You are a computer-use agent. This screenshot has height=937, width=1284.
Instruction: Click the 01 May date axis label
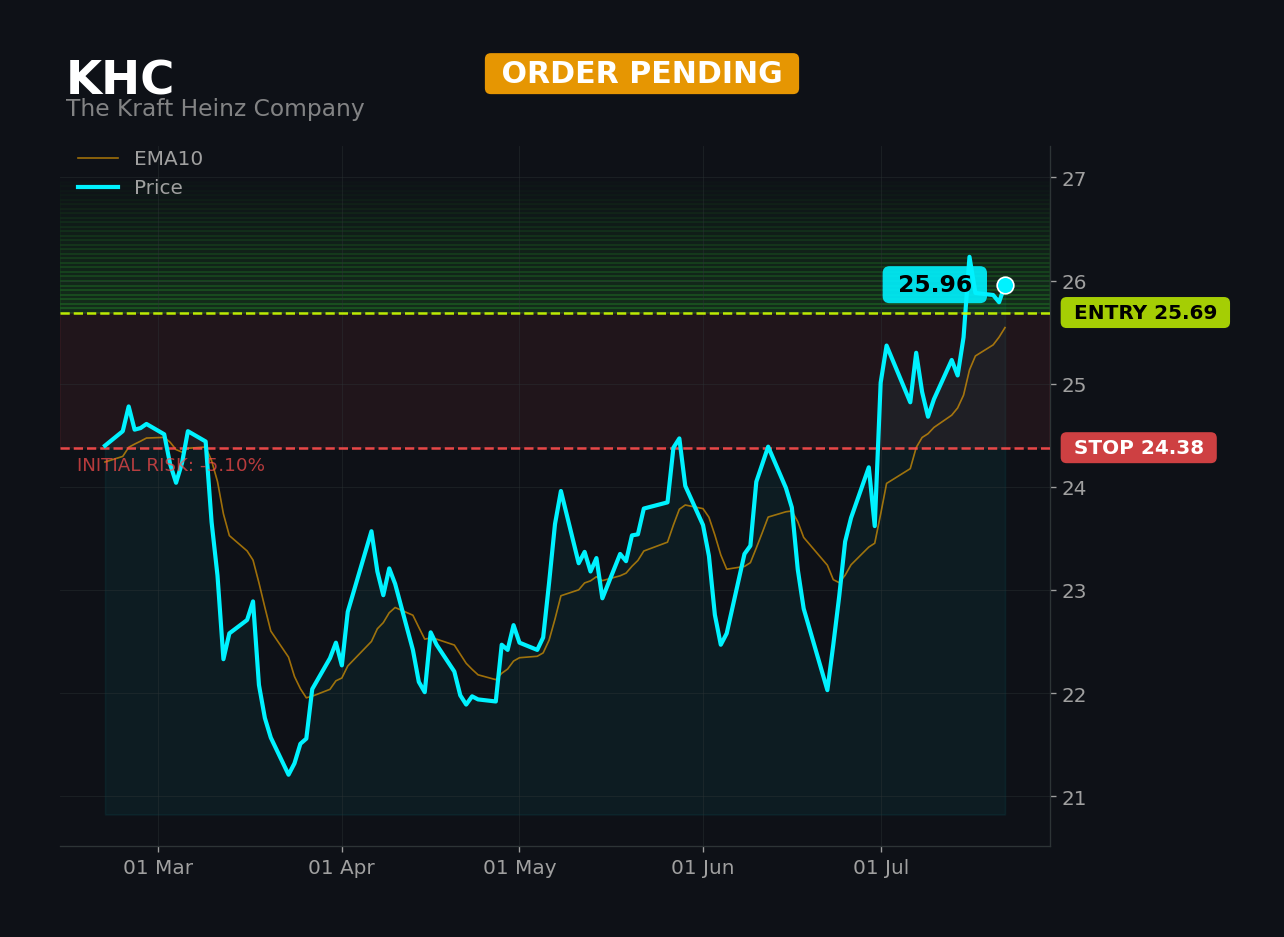(x=519, y=868)
